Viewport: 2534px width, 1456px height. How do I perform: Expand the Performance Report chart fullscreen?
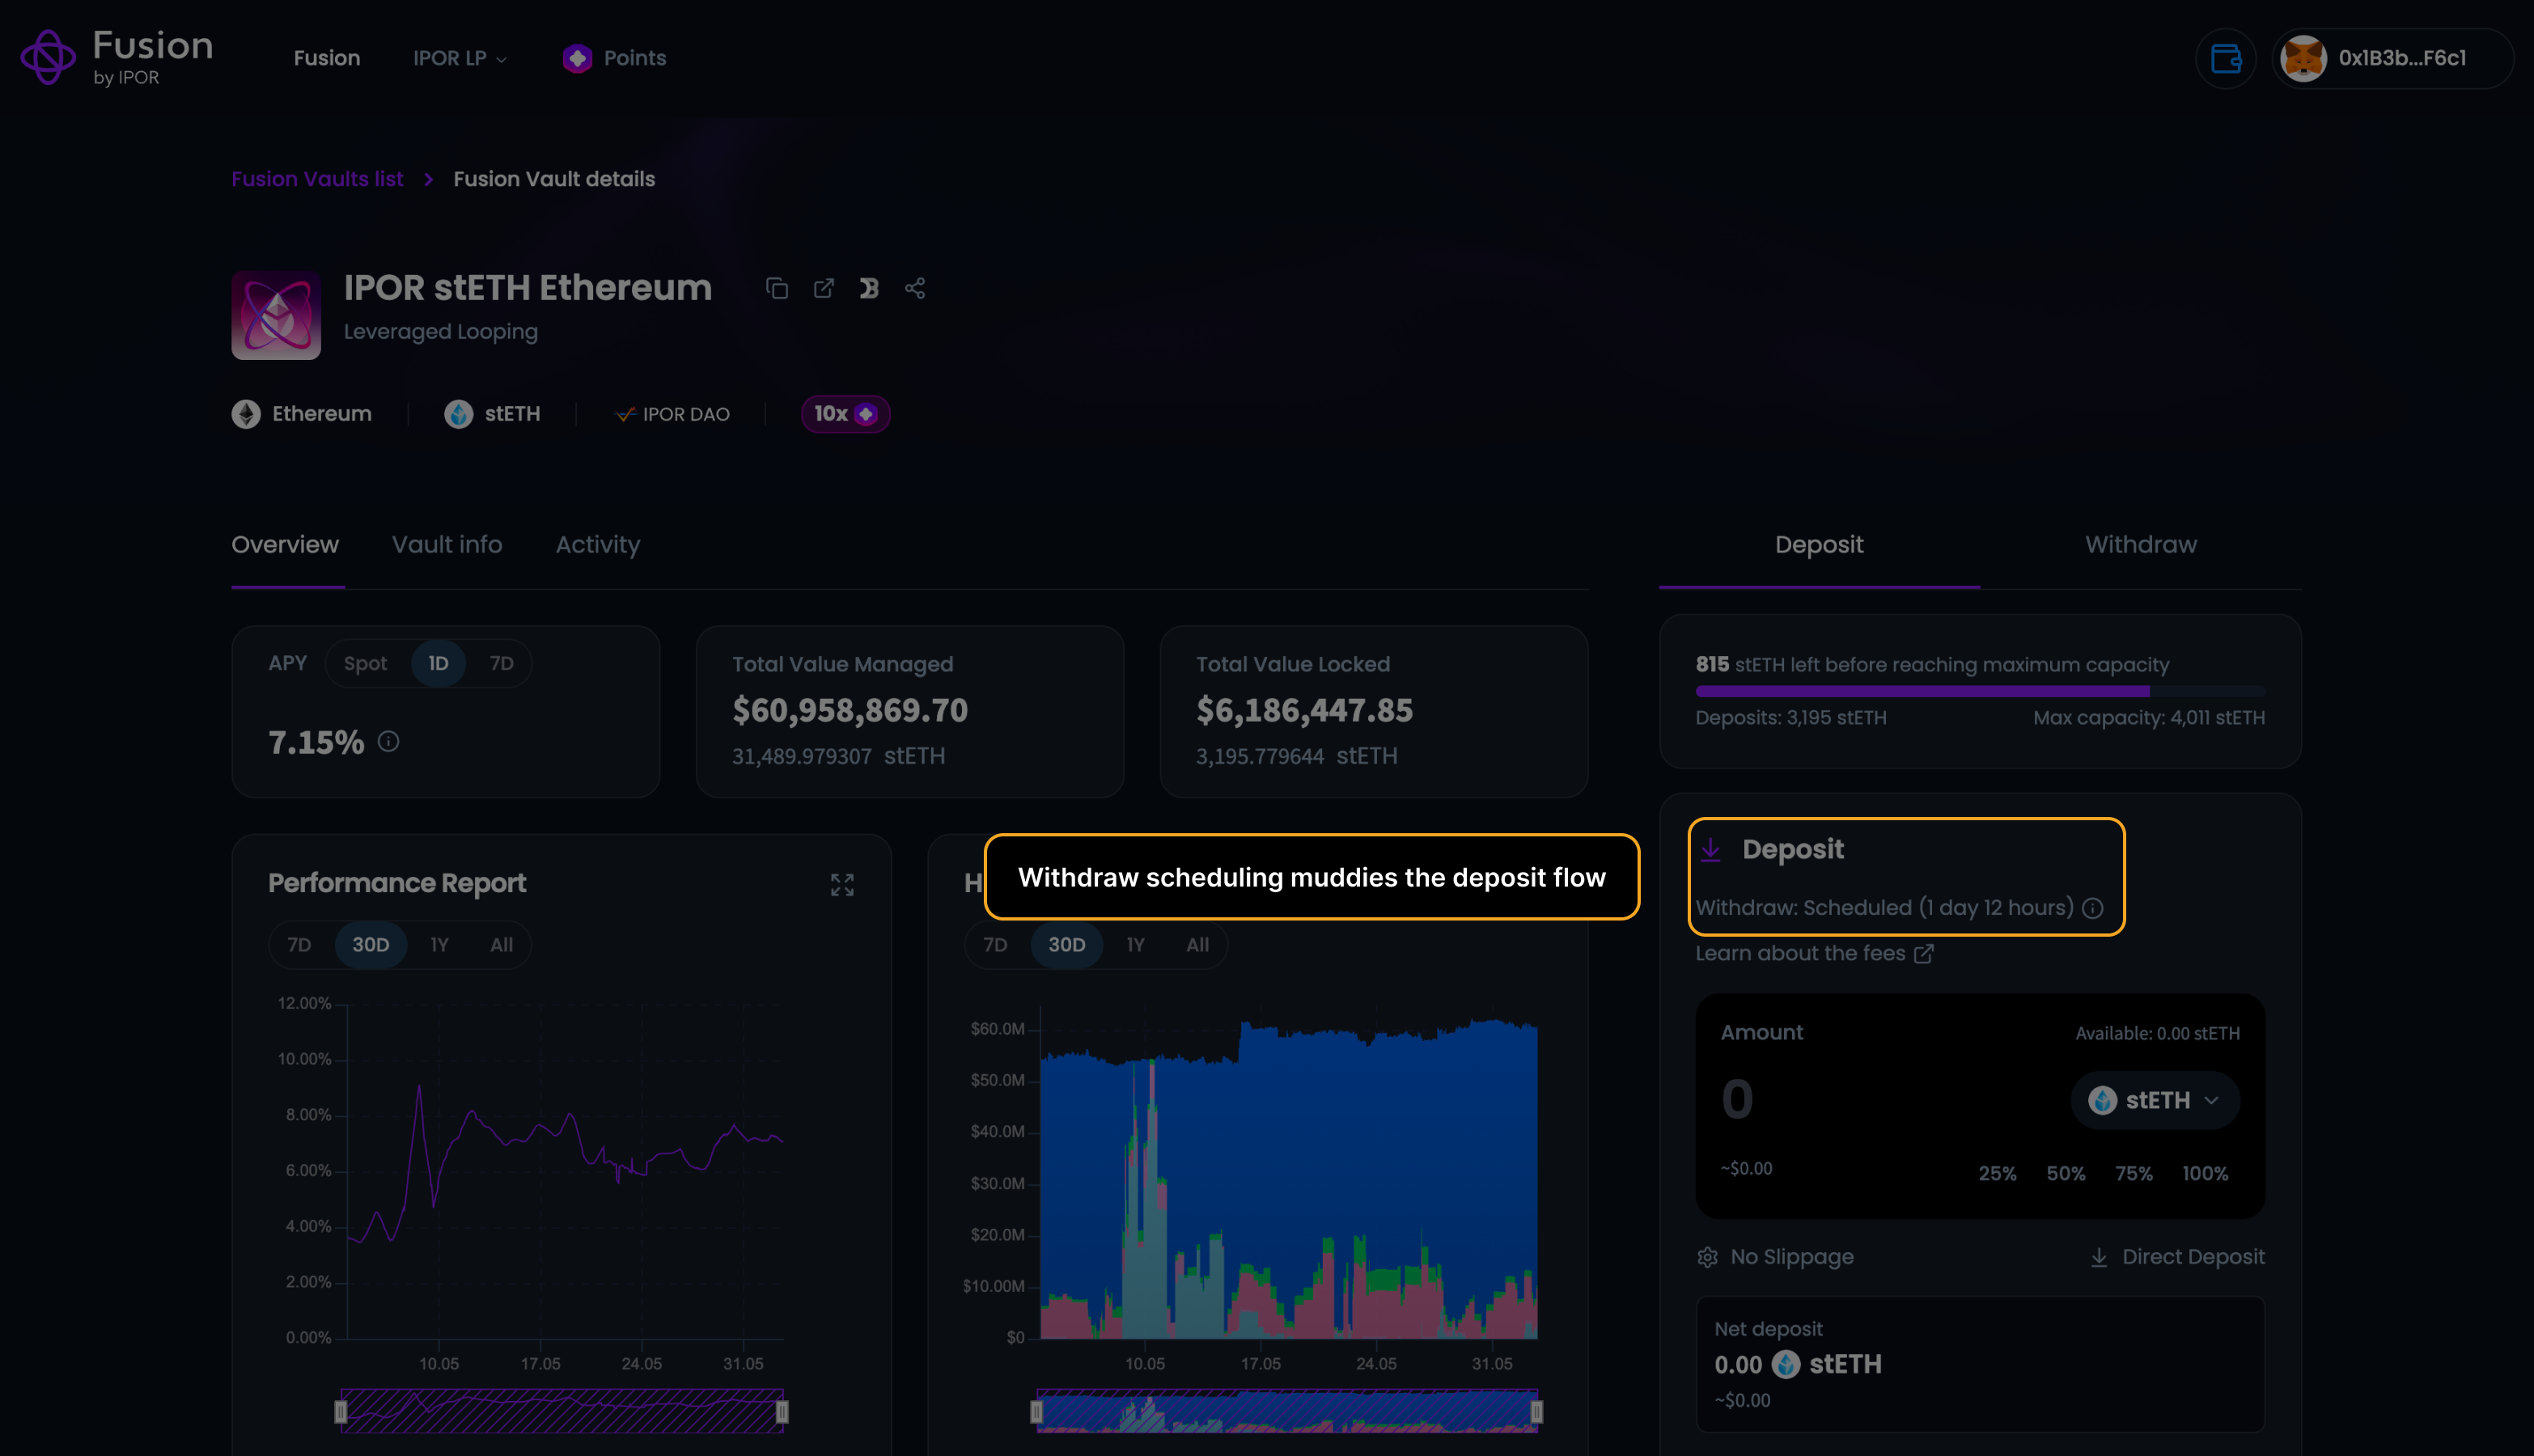pyautogui.click(x=842, y=884)
